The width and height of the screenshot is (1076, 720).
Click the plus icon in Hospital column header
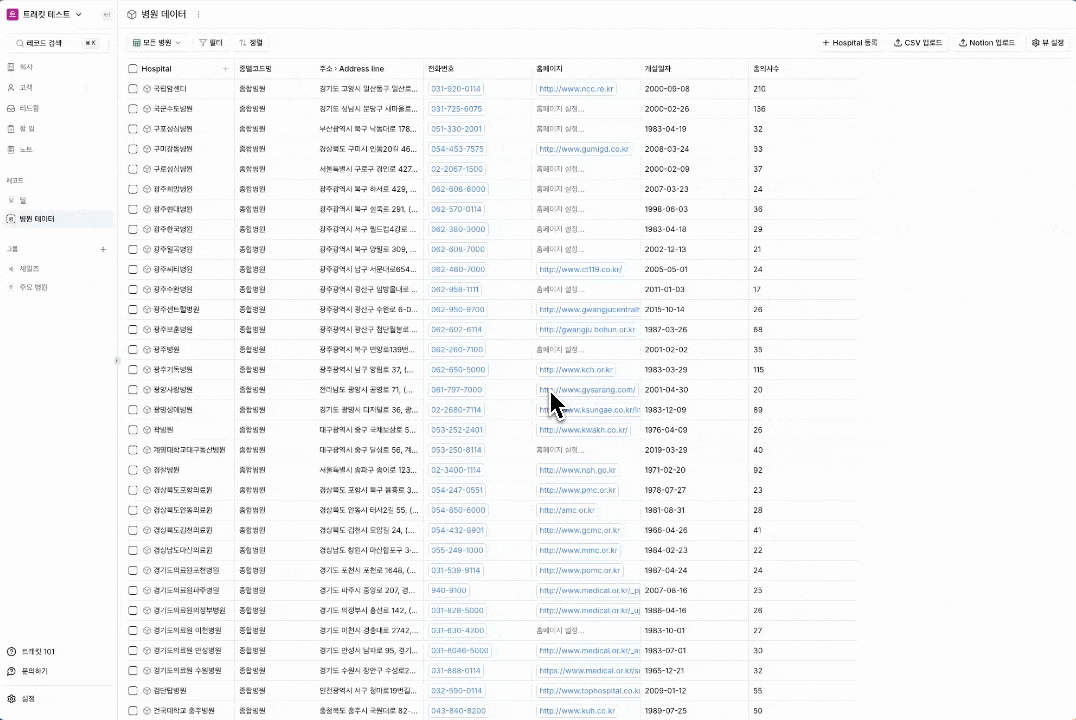pyautogui.click(x=225, y=69)
